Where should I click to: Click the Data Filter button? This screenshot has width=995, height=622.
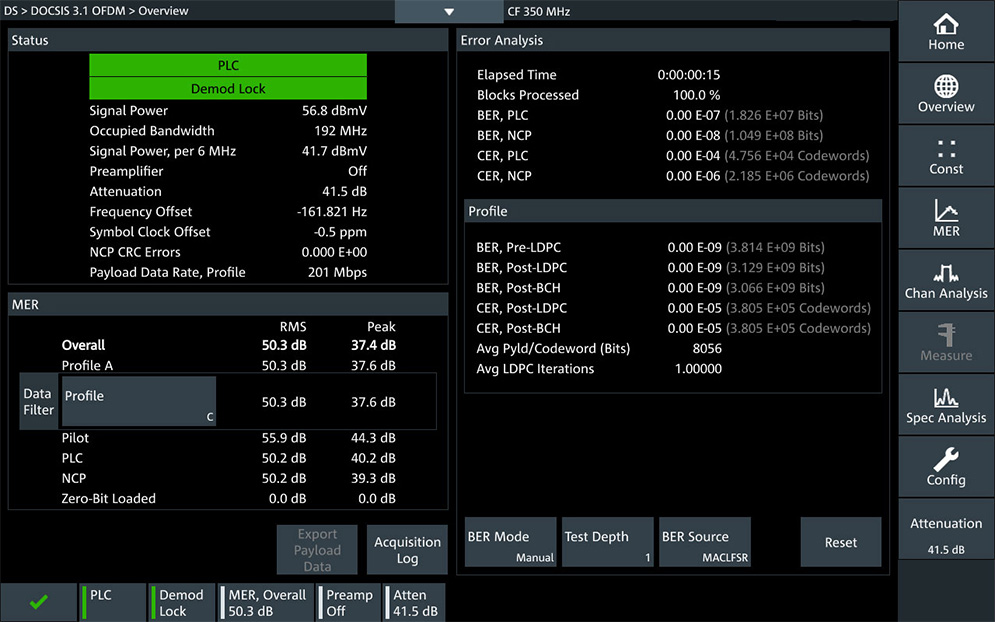click(x=38, y=401)
